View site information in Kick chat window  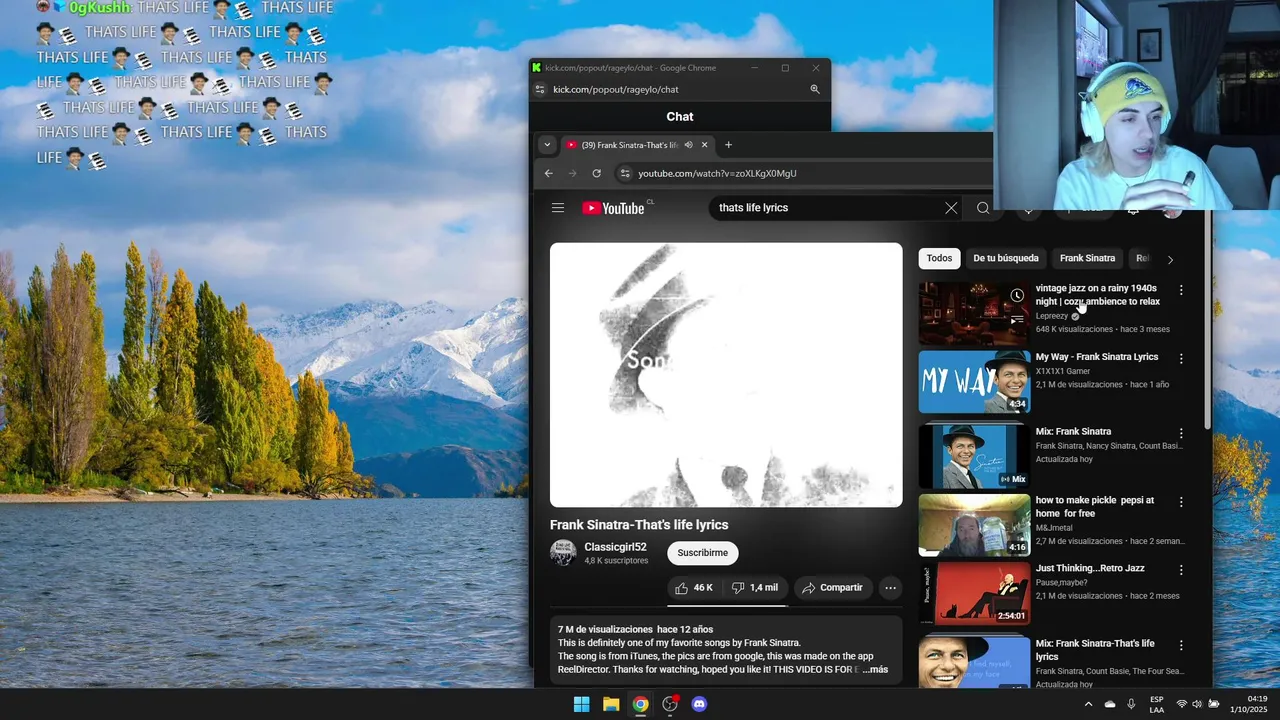[x=540, y=89]
